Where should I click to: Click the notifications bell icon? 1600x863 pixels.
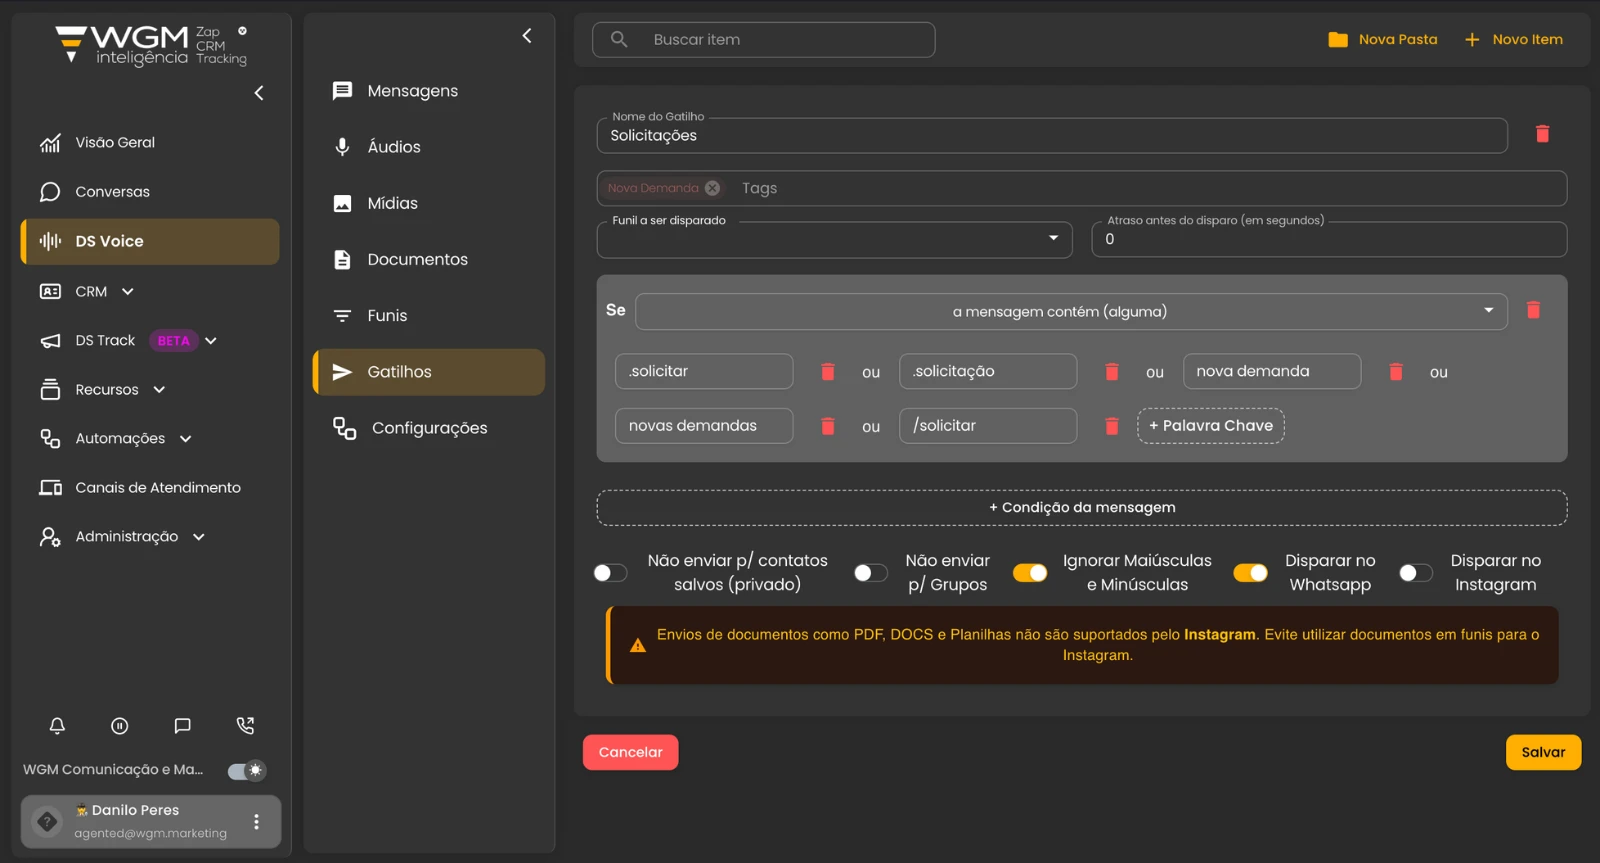[x=57, y=726]
